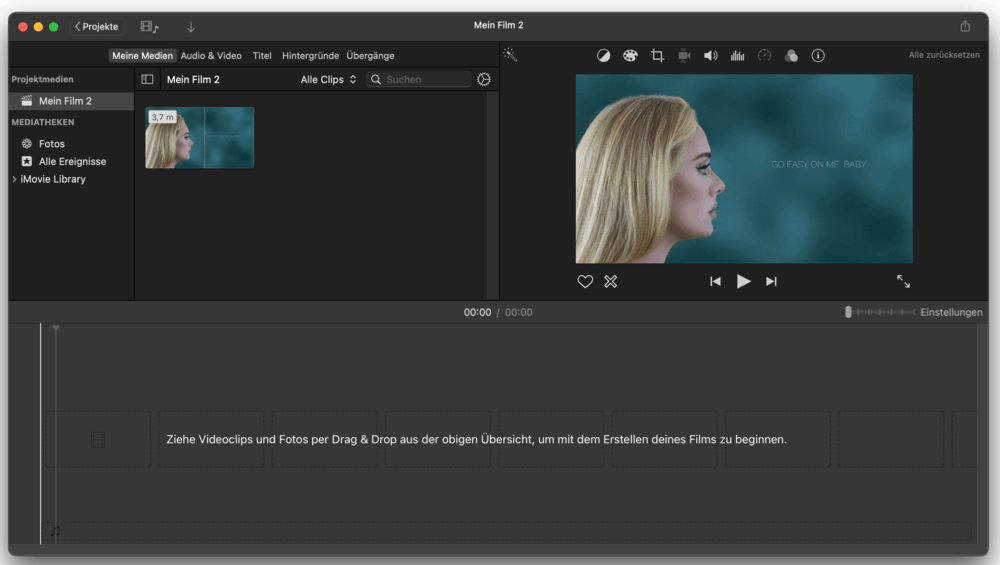The image size is (1000, 565).
Task: Open the volume adjustment tool
Action: coord(711,56)
